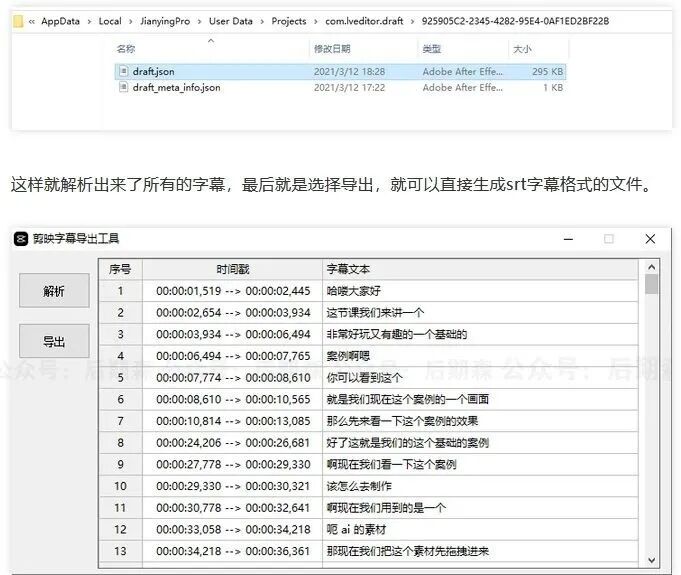
Task: Click the 2021/3/12 17:22 modified date
Action: click(x=350, y=87)
